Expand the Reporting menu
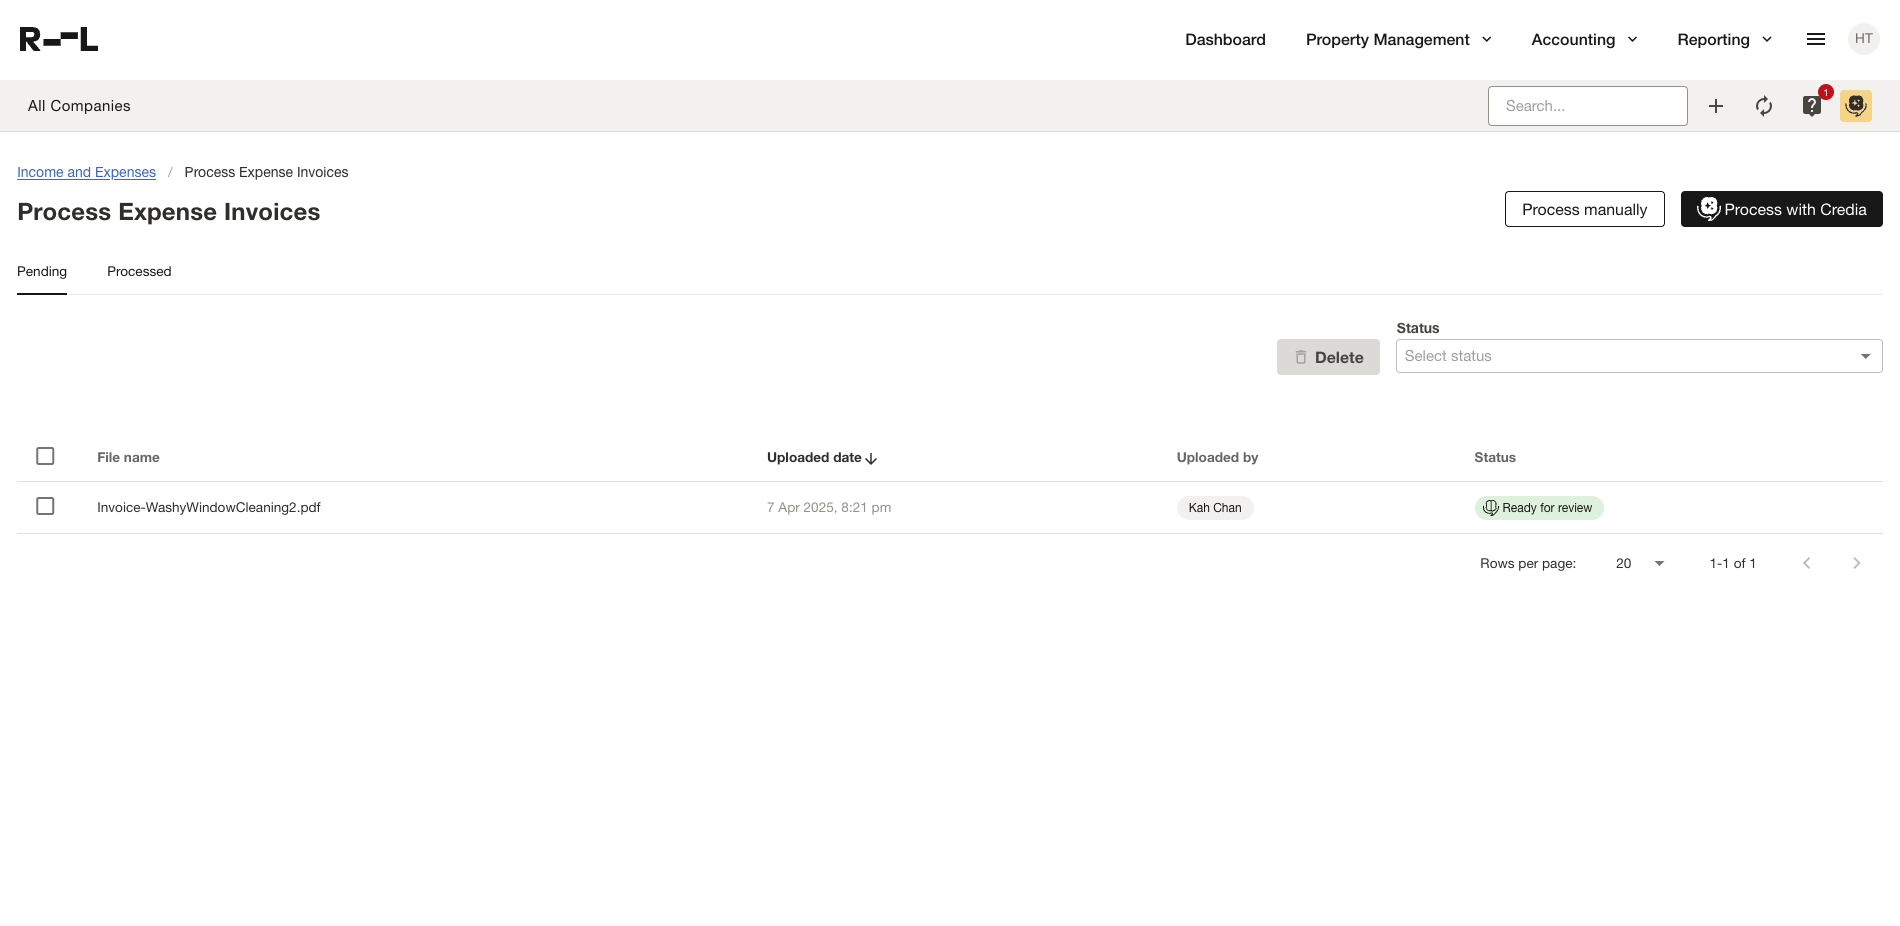 [1725, 40]
